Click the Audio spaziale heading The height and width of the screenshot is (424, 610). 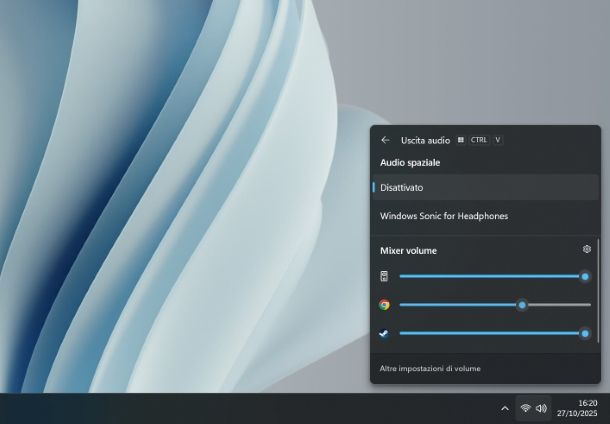410,163
